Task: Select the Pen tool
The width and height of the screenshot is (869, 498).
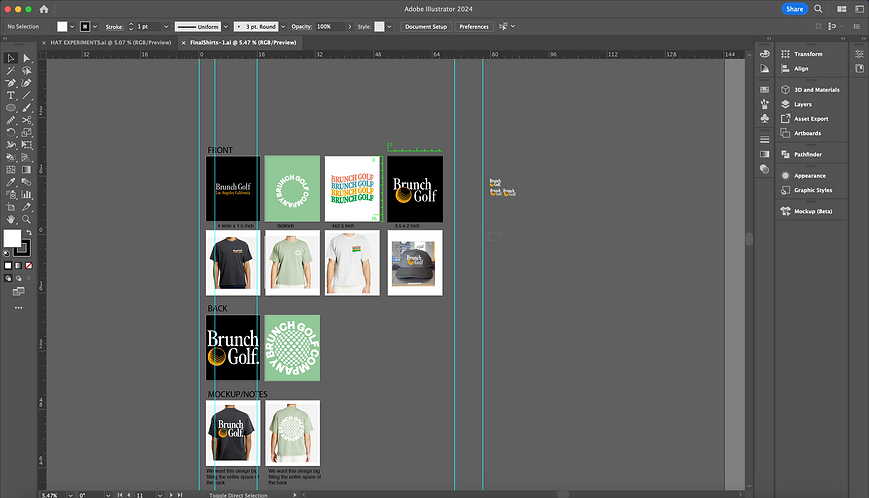Action: (11, 83)
